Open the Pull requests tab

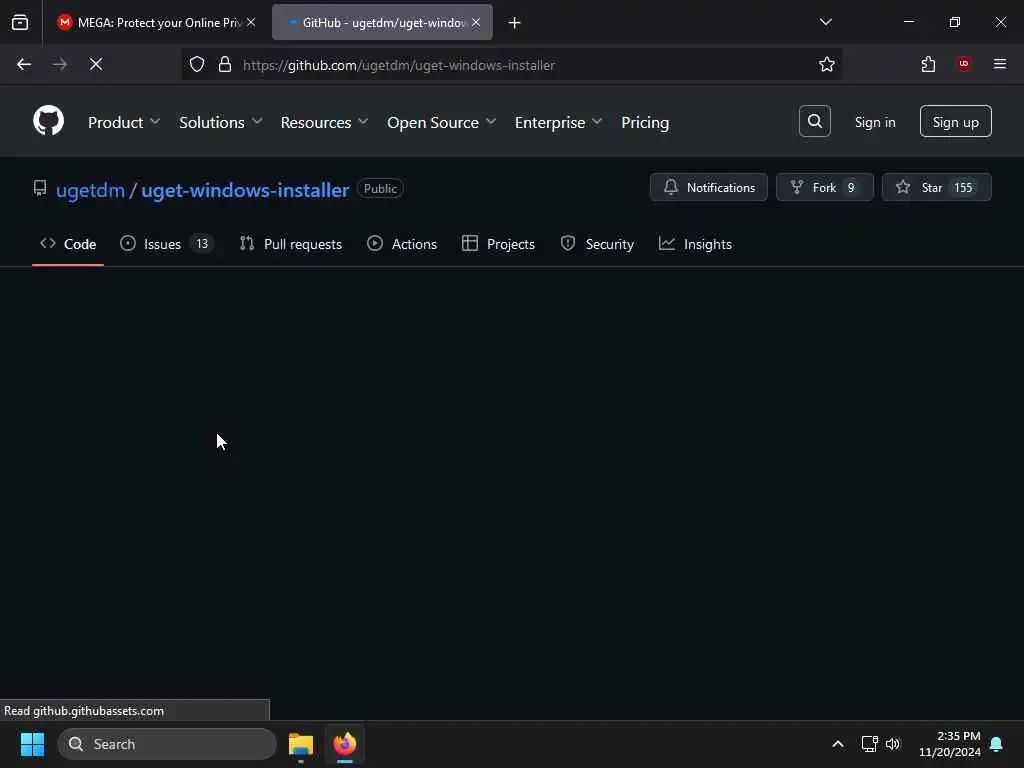(x=291, y=244)
